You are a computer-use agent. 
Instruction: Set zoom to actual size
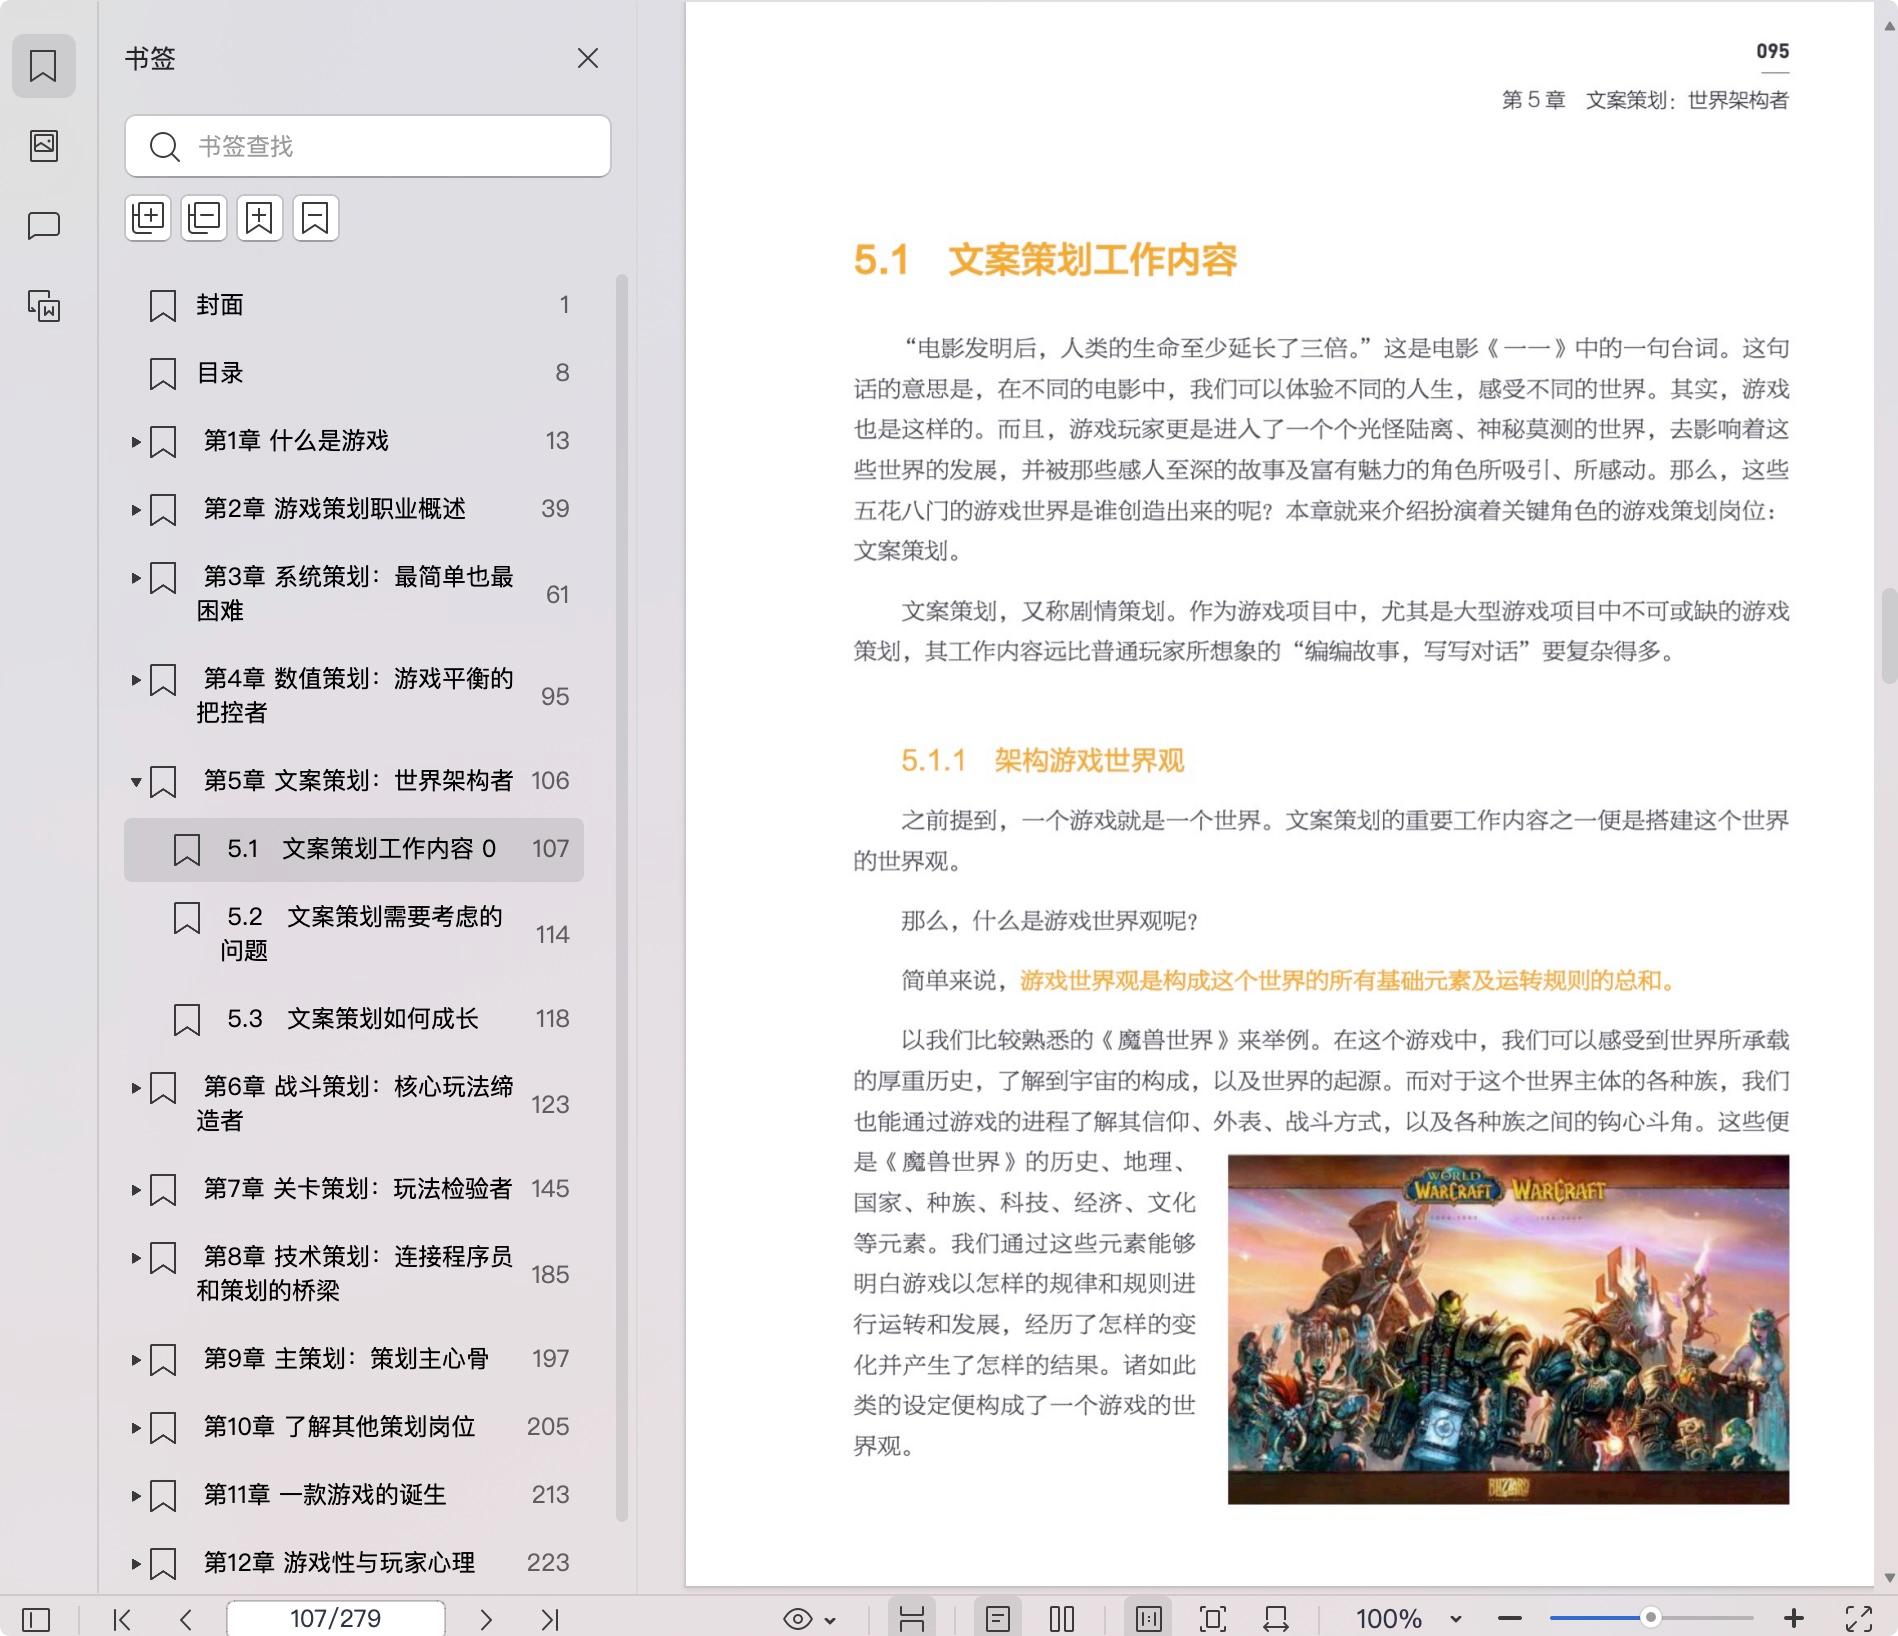(1148, 1619)
